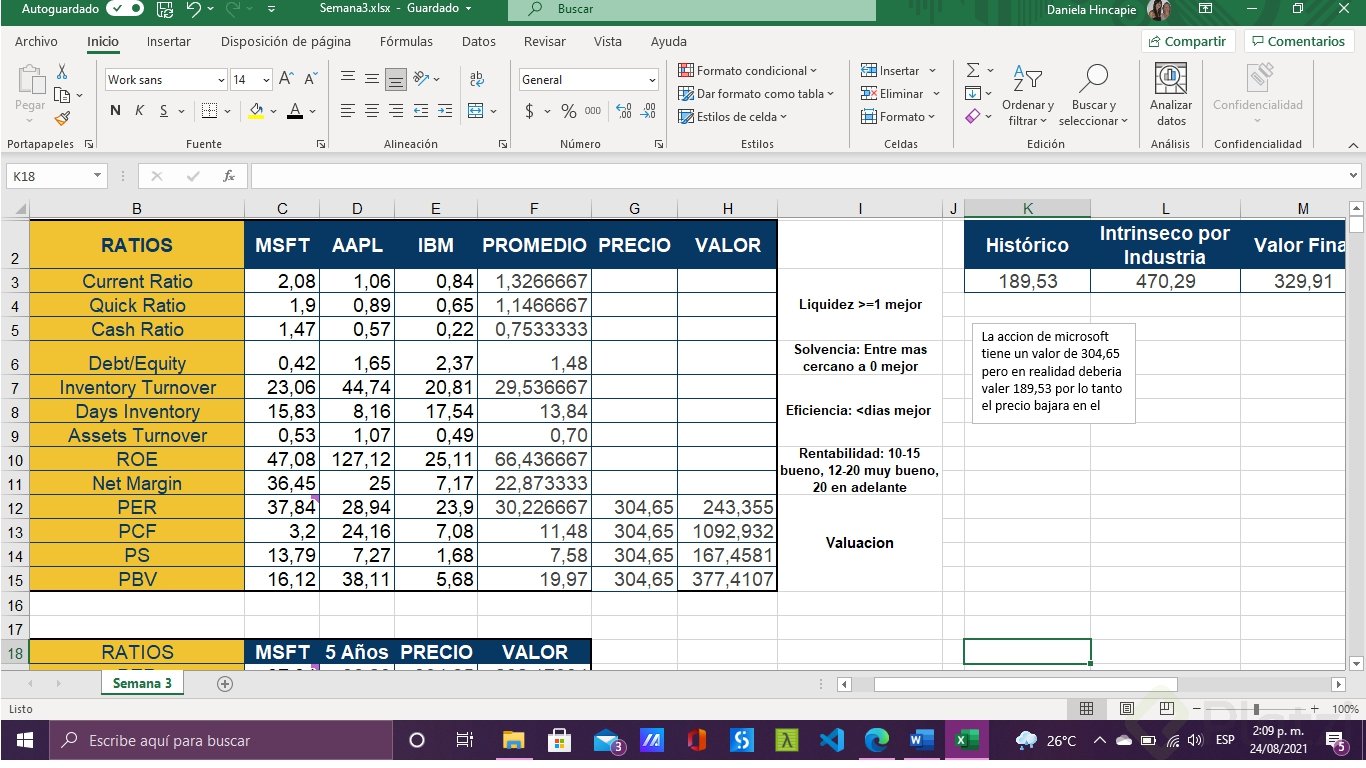Increase the font size
Viewport: 1366px width, 768px height.
(286, 79)
